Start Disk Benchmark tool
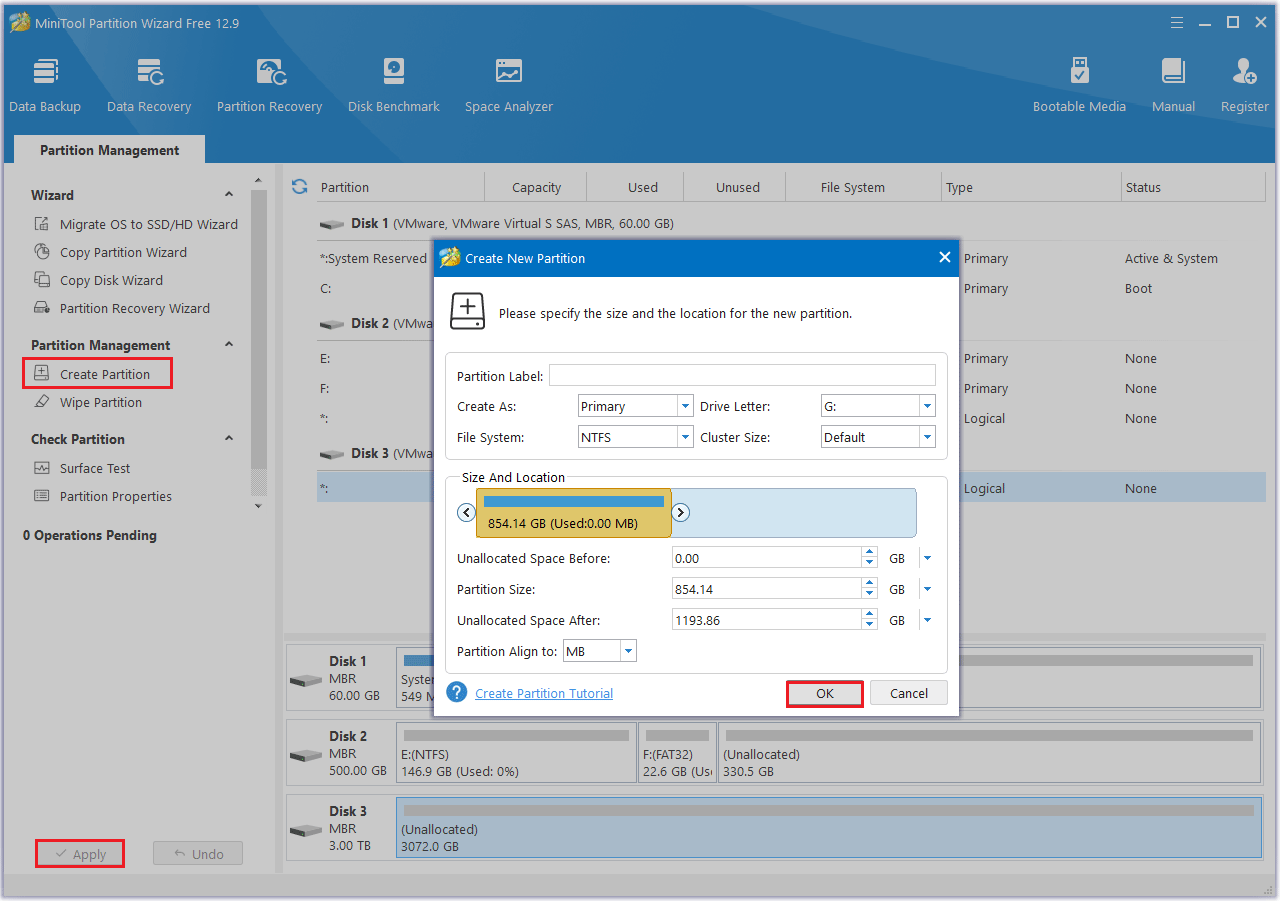1281x902 pixels. (x=394, y=85)
